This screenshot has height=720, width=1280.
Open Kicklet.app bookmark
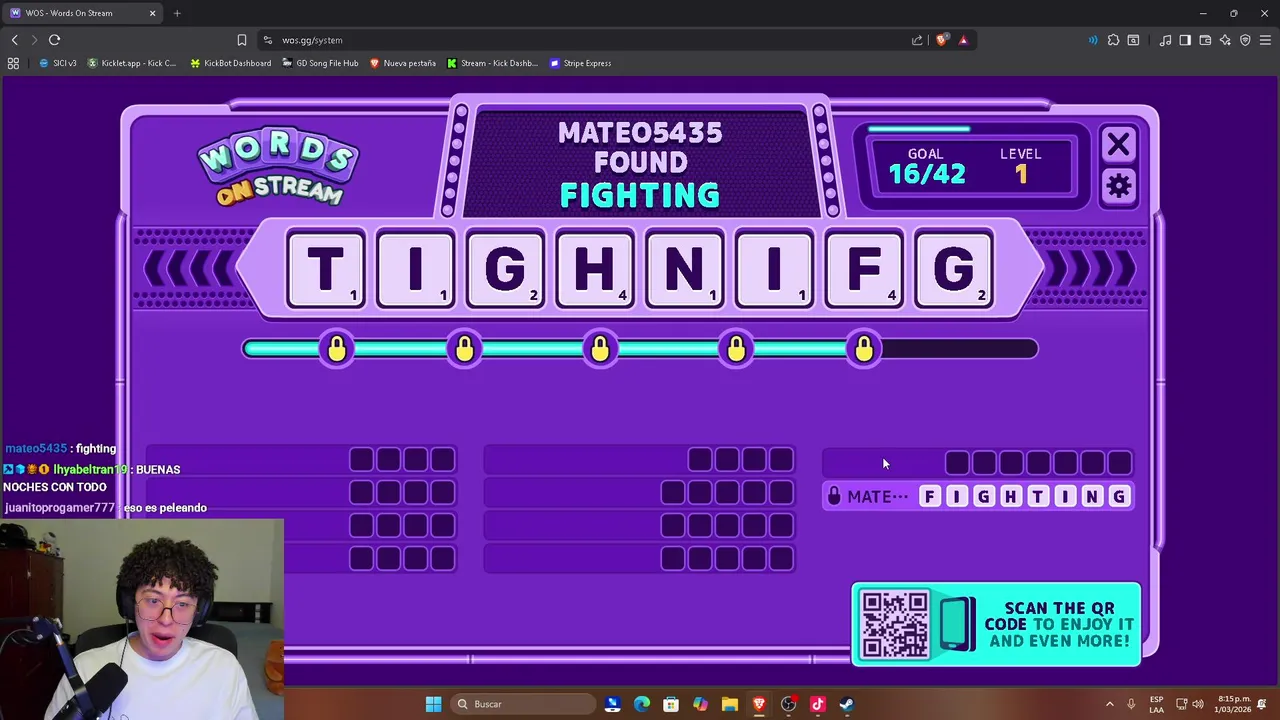tap(132, 63)
